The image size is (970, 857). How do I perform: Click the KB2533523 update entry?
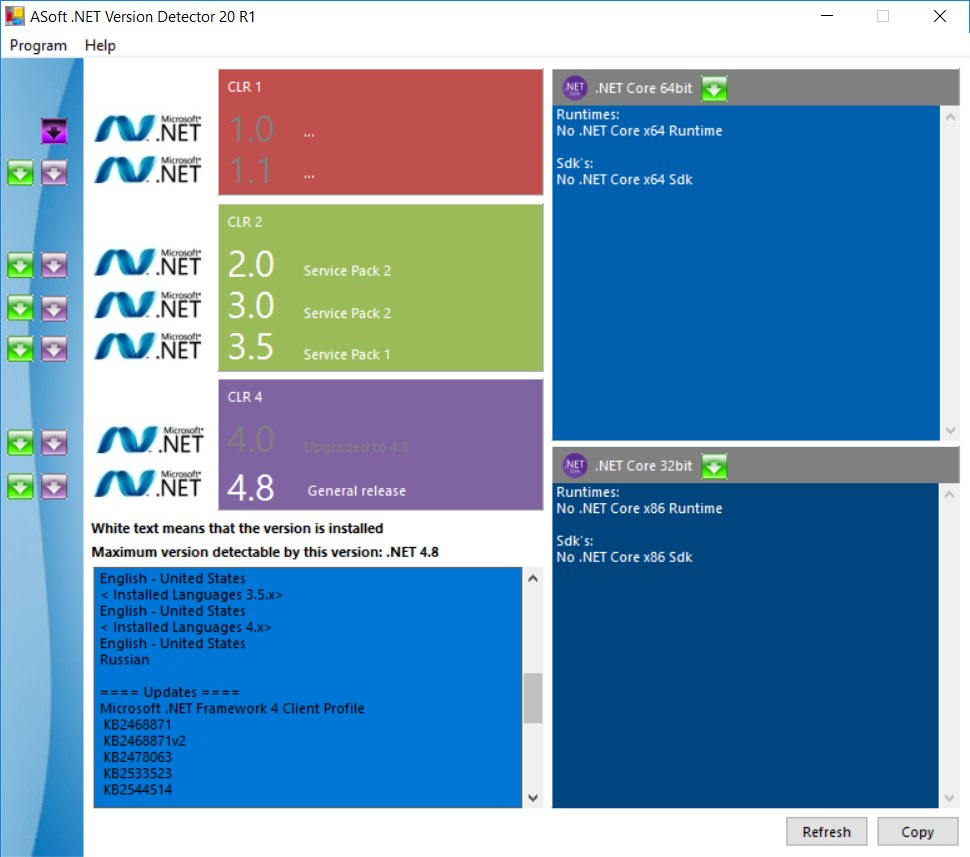(x=137, y=773)
